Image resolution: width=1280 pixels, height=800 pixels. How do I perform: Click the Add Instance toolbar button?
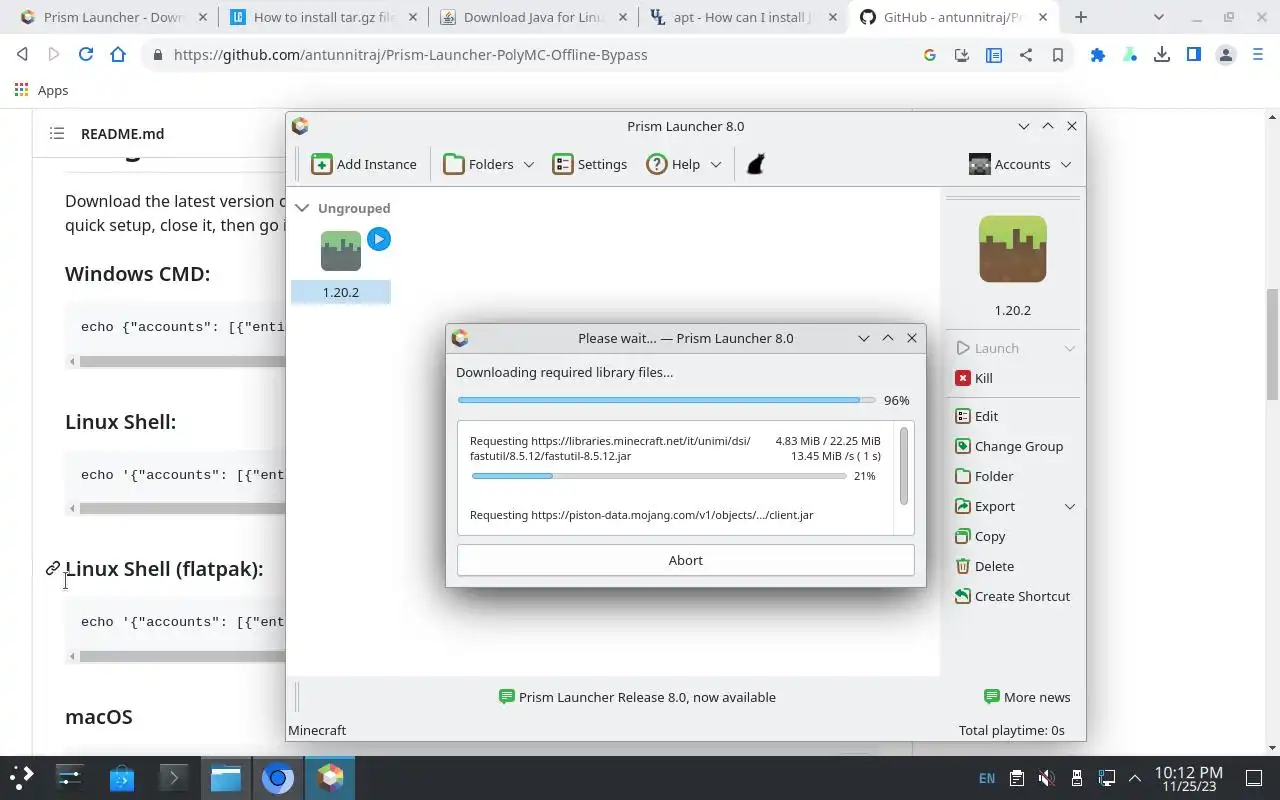click(x=363, y=164)
